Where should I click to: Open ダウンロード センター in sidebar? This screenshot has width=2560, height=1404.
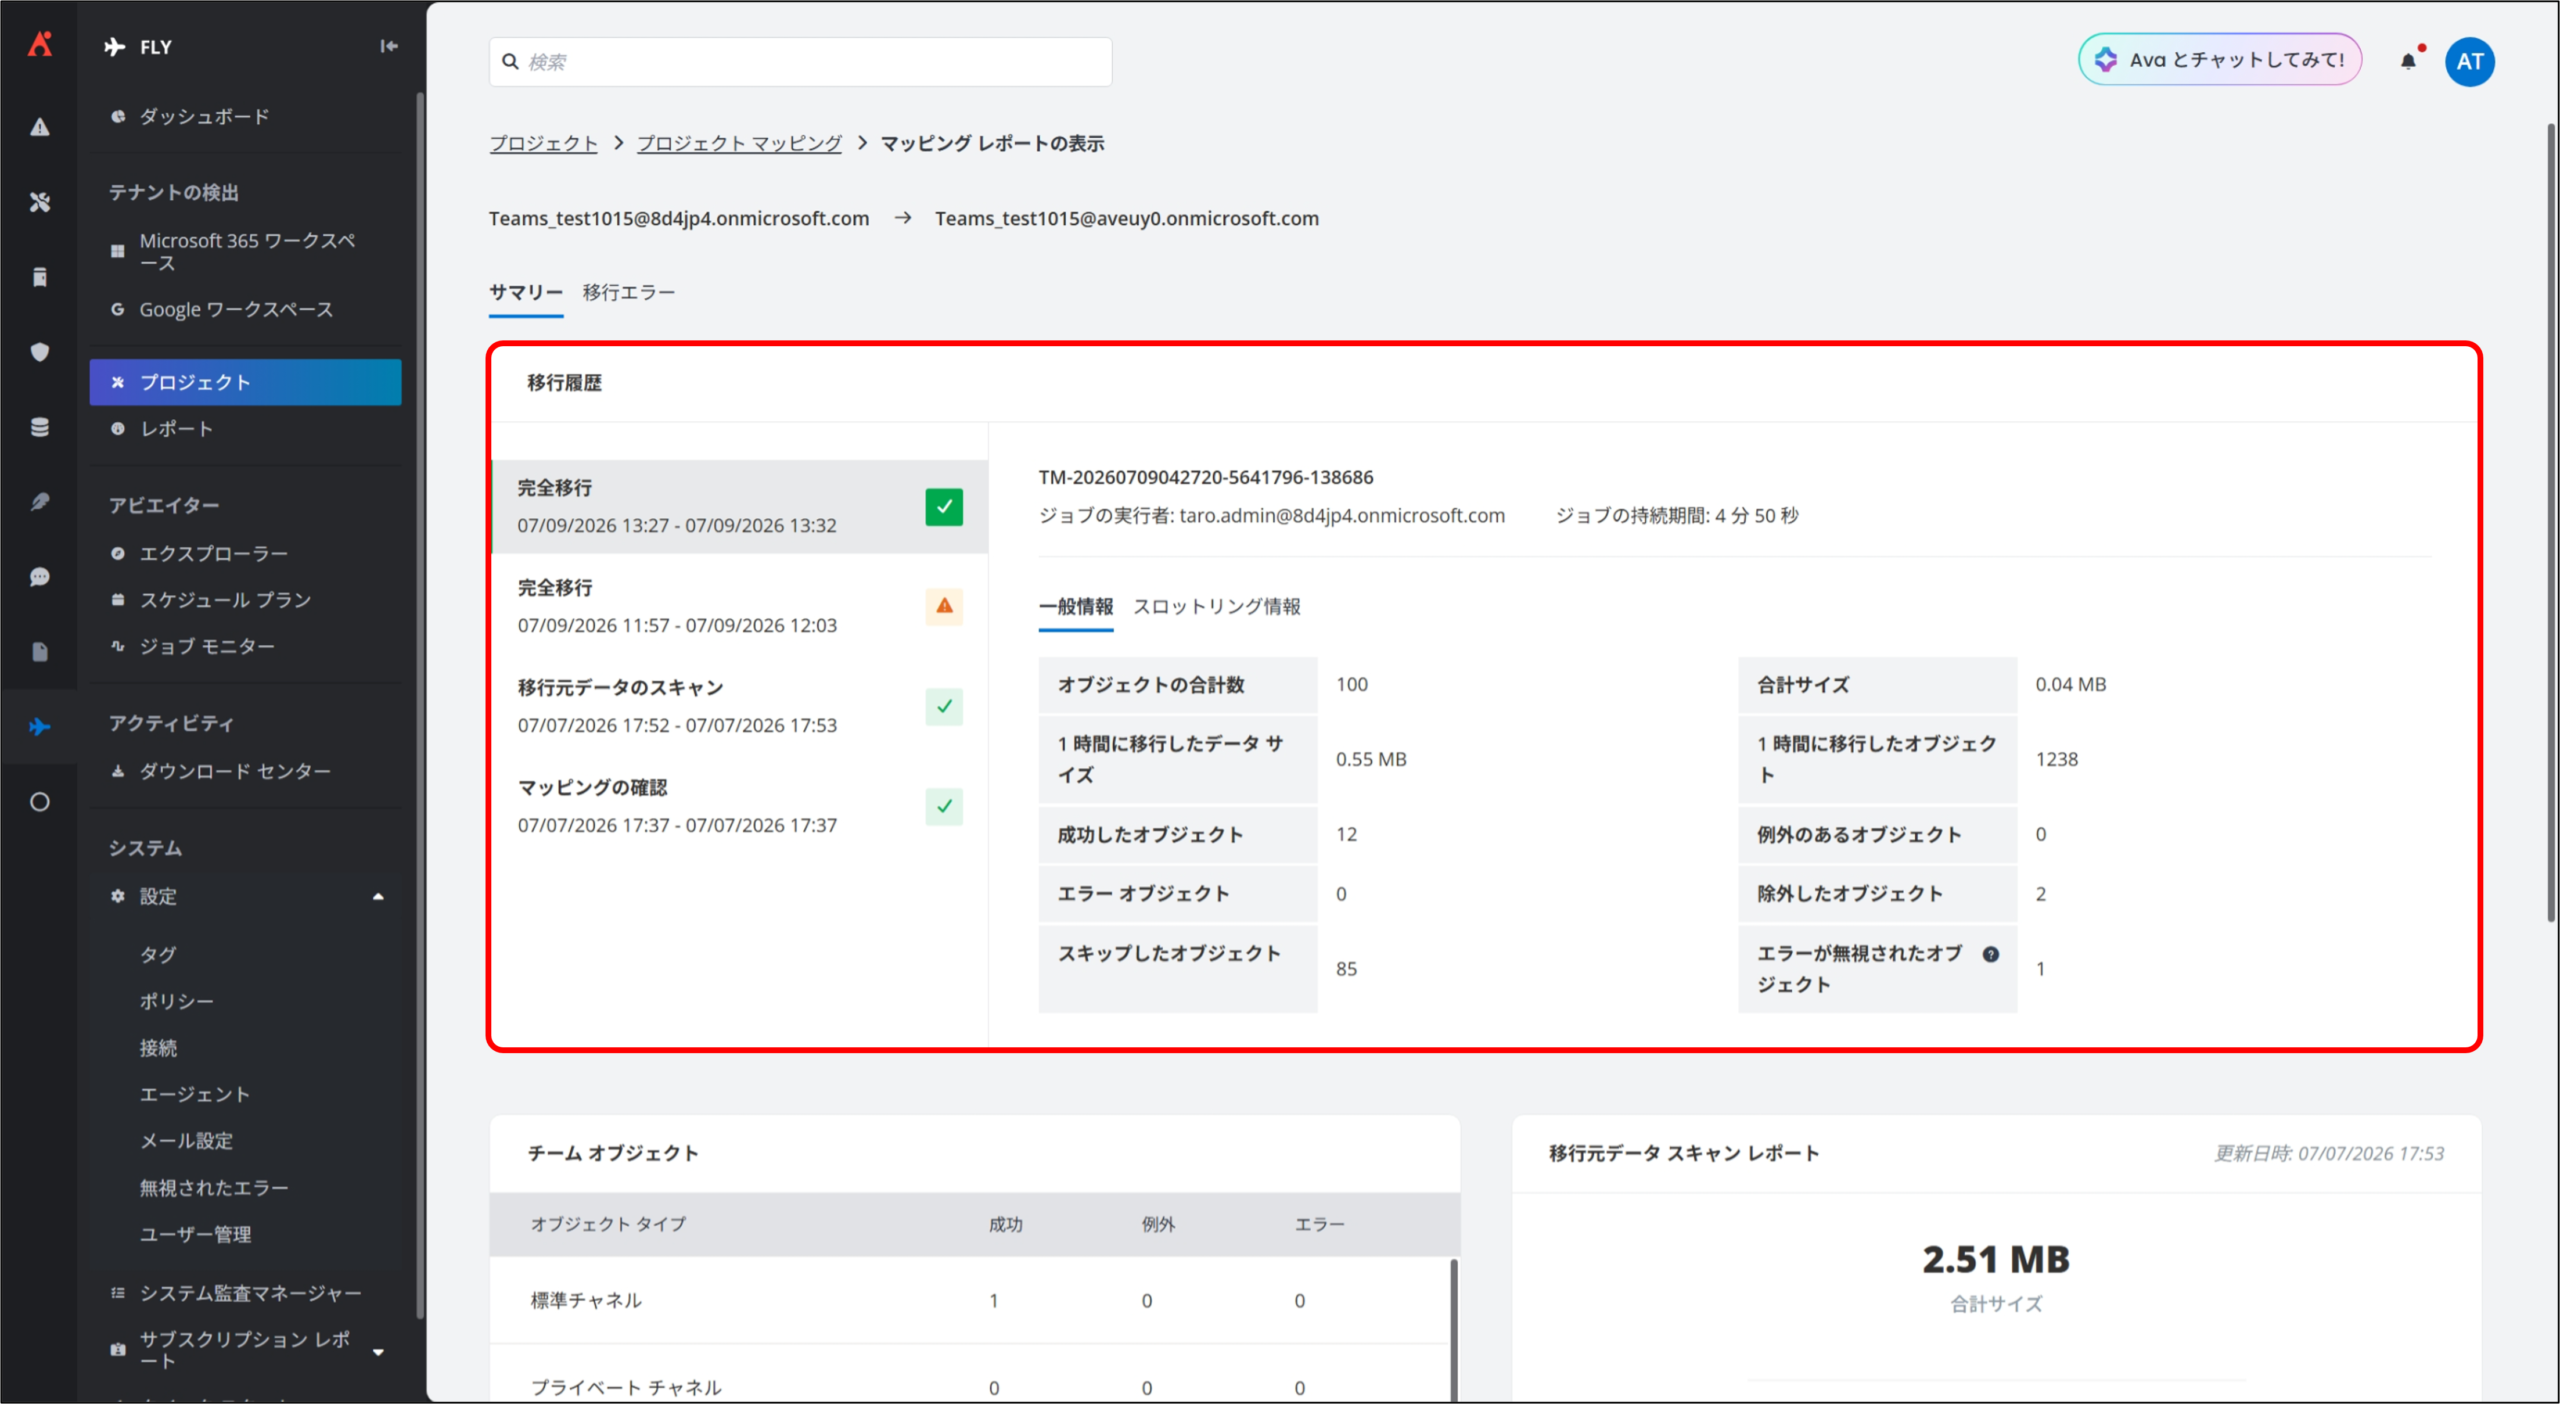[x=235, y=772]
